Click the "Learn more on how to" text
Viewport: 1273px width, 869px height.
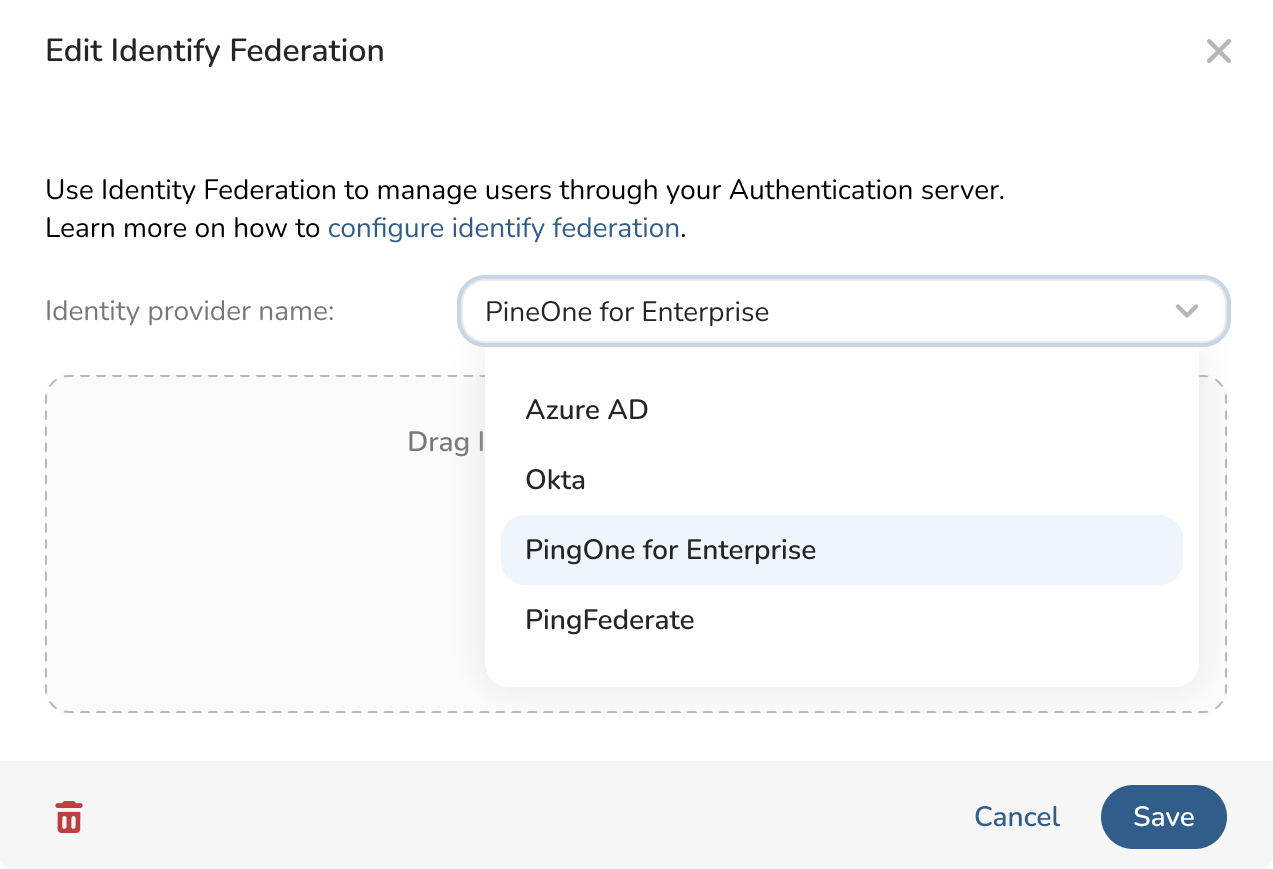coord(183,228)
